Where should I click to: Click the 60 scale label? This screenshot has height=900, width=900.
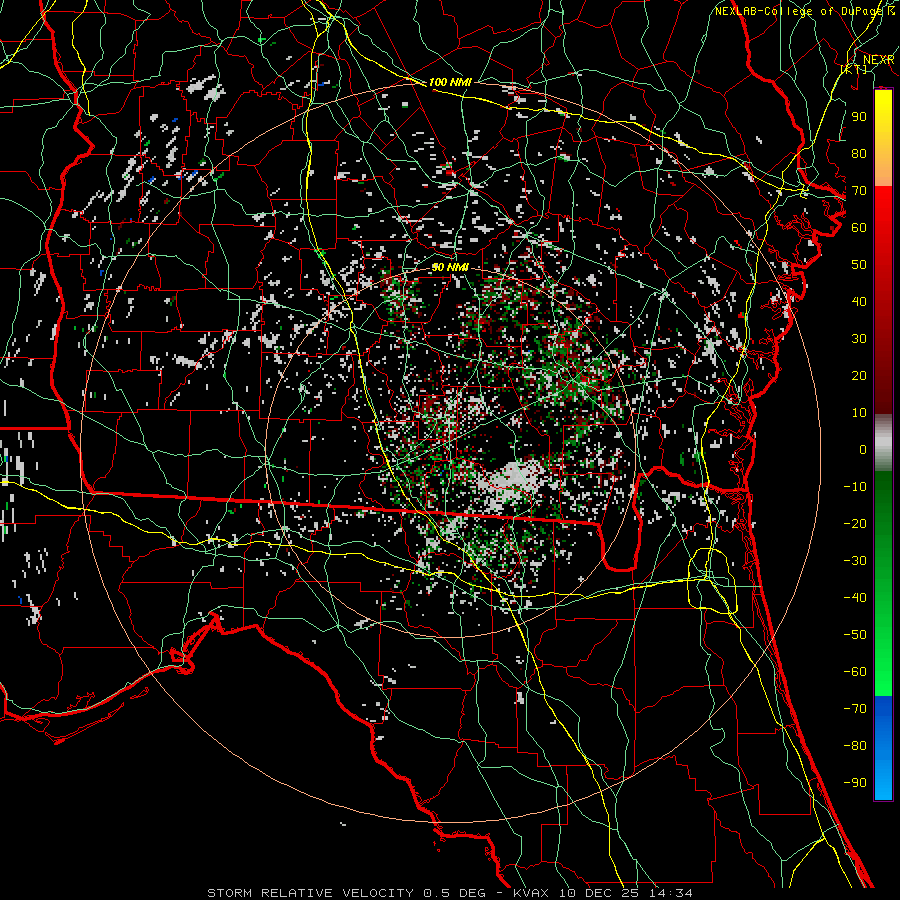pos(859,227)
